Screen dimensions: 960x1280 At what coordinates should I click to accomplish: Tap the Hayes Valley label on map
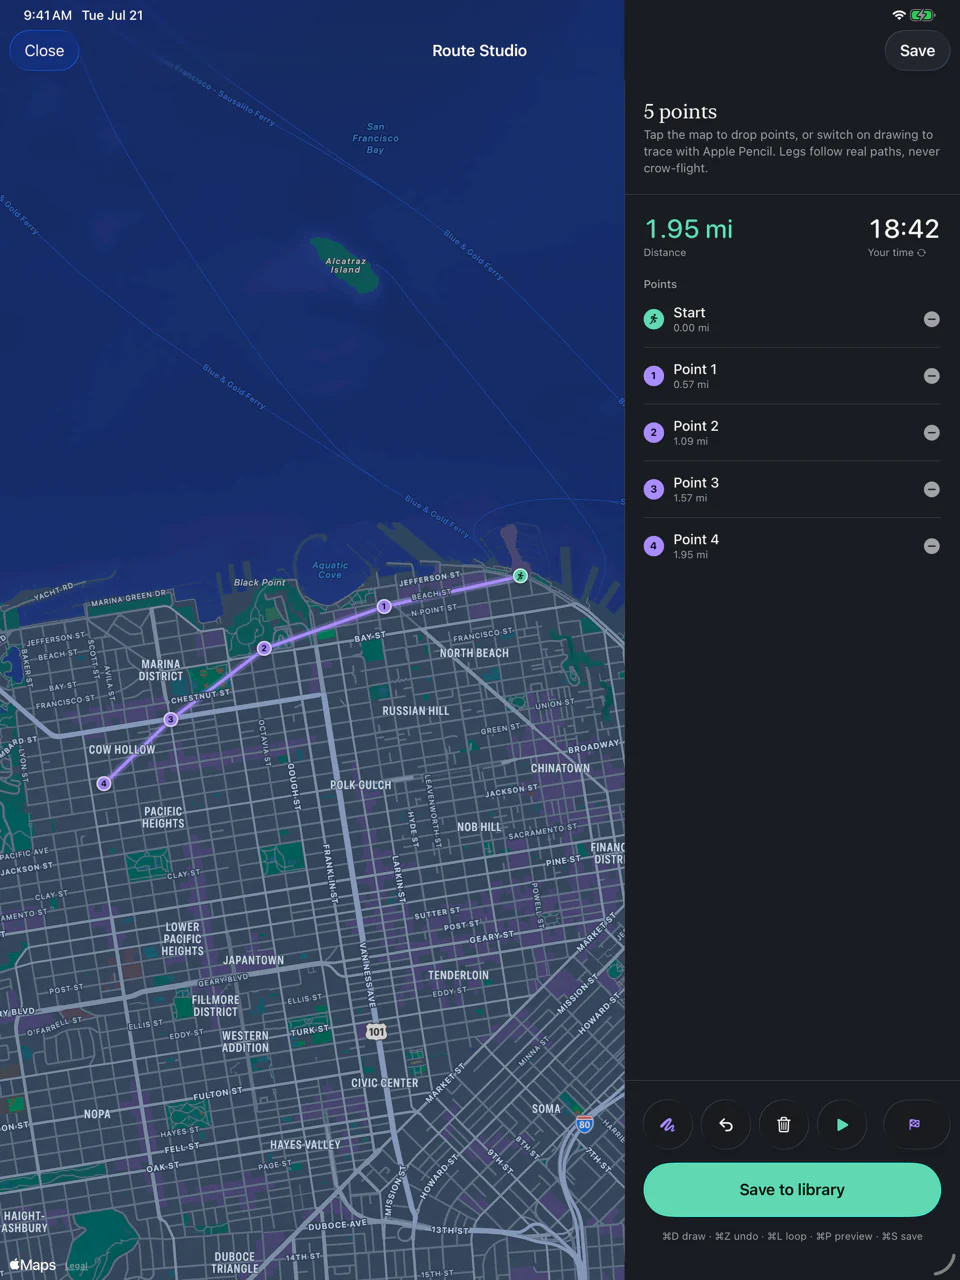click(x=305, y=1145)
